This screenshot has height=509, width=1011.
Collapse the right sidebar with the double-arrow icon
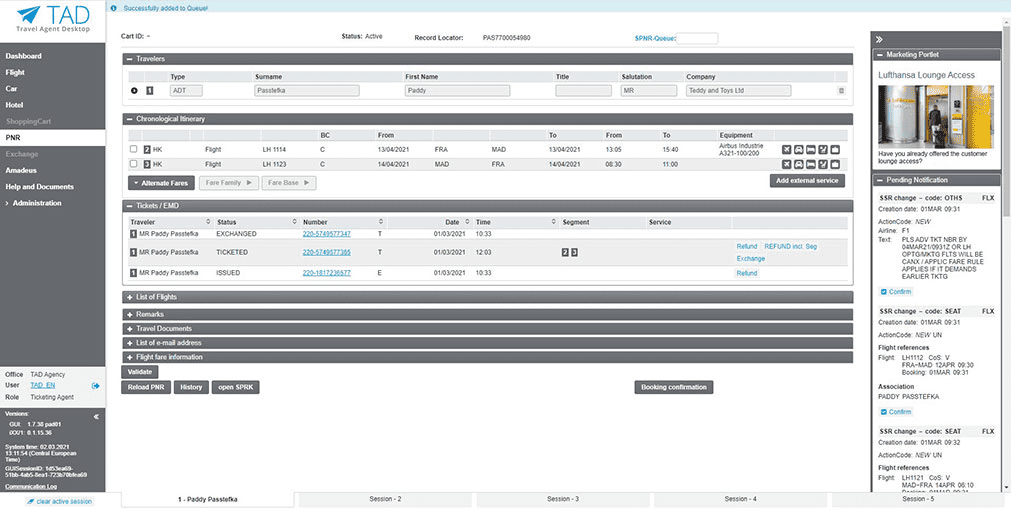point(879,39)
